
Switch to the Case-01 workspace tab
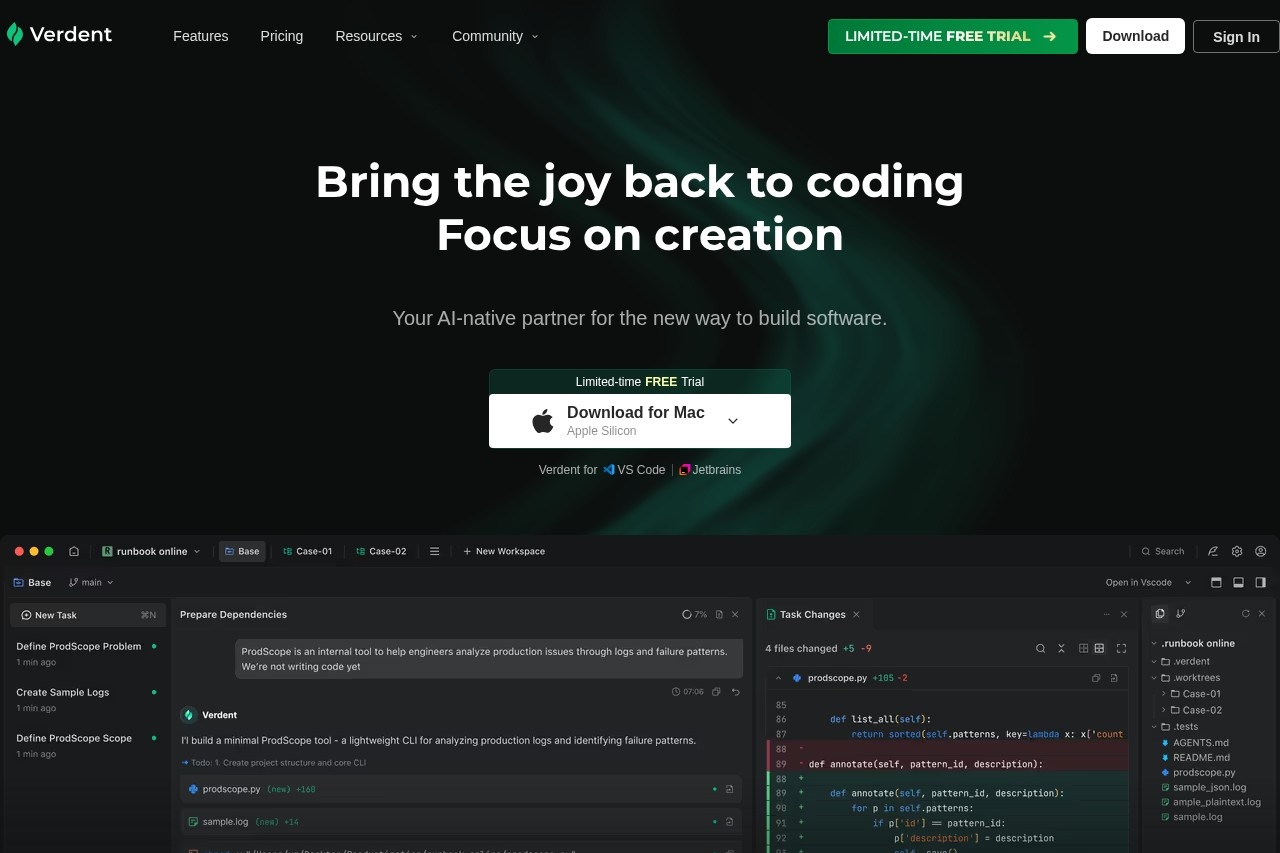tap(307, 551)
